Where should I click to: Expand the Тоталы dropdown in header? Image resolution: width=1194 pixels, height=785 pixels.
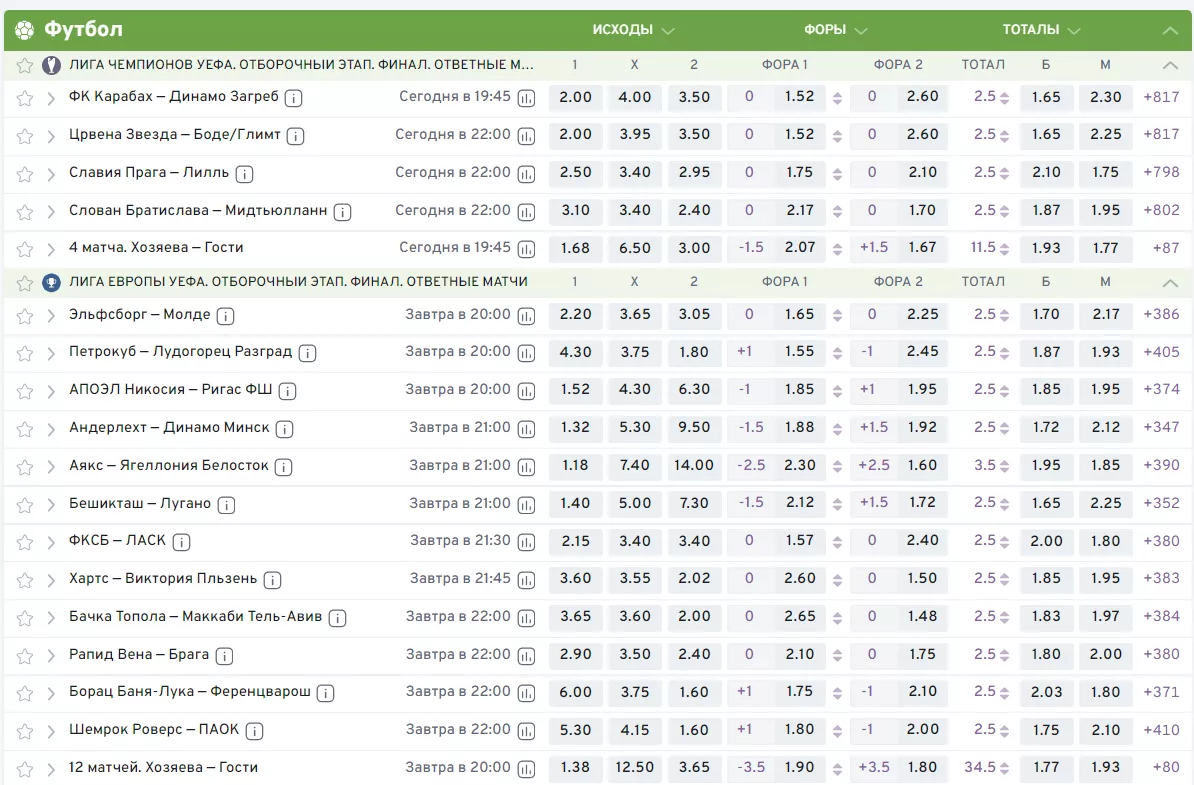(x=1042, y=30)
